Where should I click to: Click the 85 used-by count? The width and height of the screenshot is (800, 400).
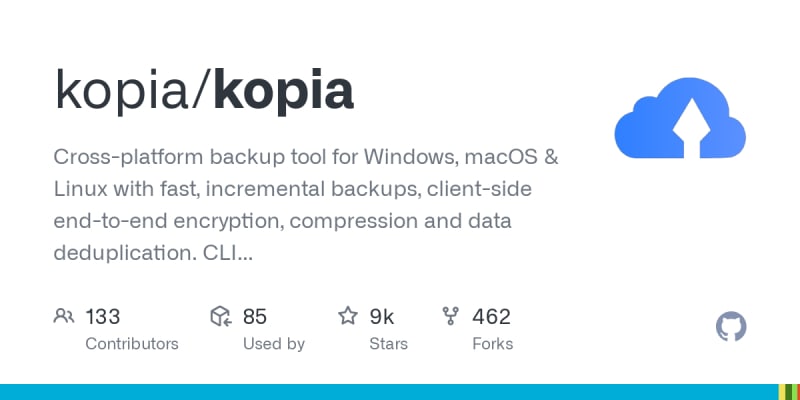(x=255, y=317)
